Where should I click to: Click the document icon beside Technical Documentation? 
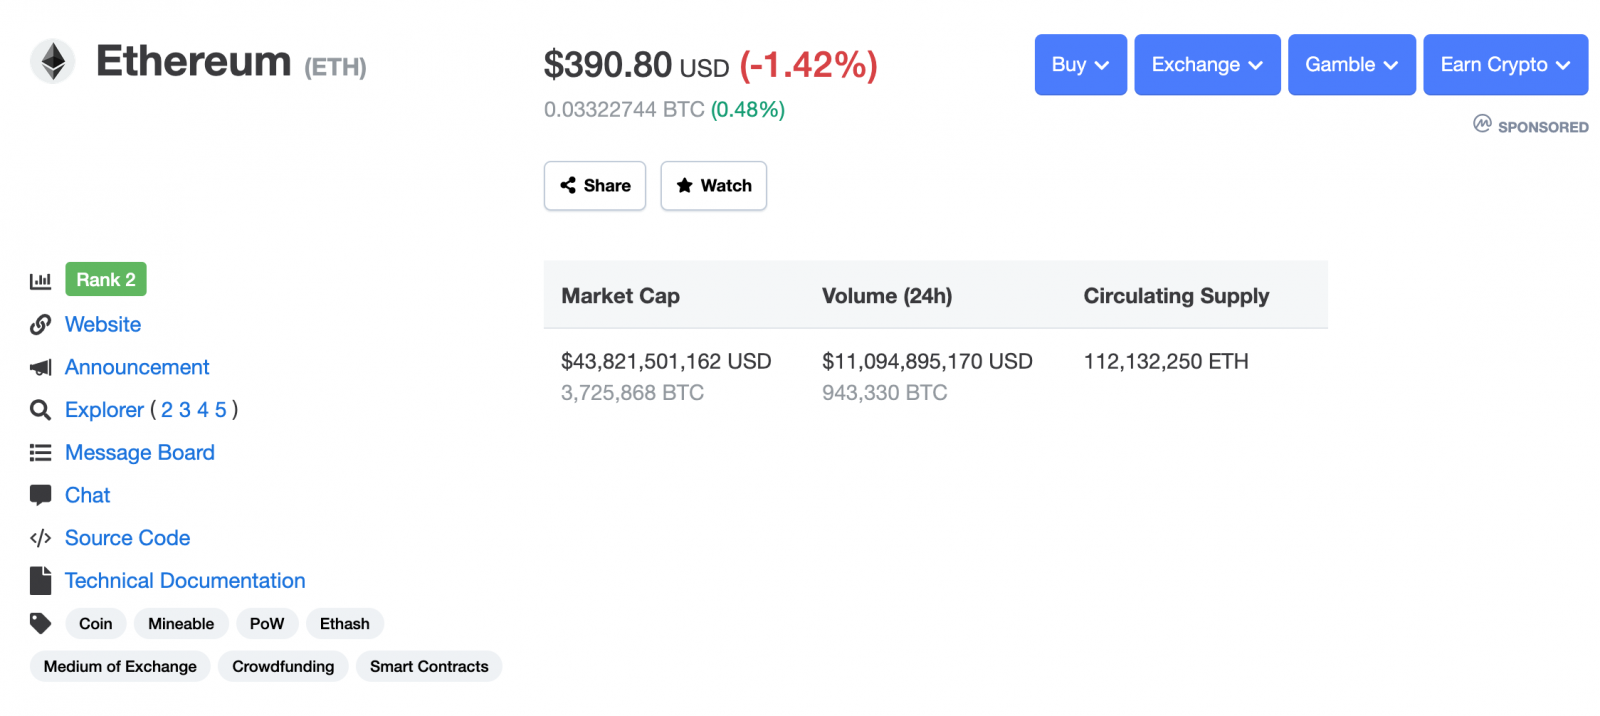(x=40, y=581)
